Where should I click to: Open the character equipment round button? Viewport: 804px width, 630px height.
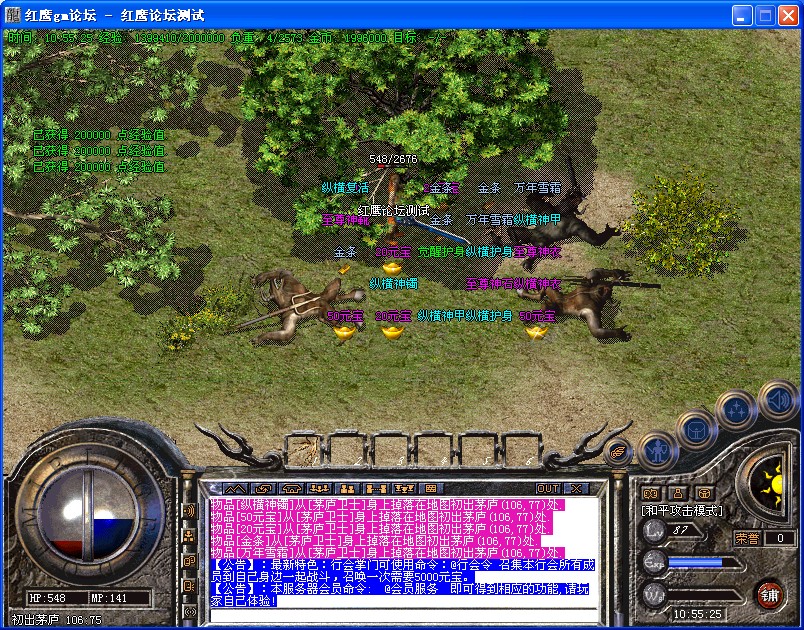(x=657, y=451)
